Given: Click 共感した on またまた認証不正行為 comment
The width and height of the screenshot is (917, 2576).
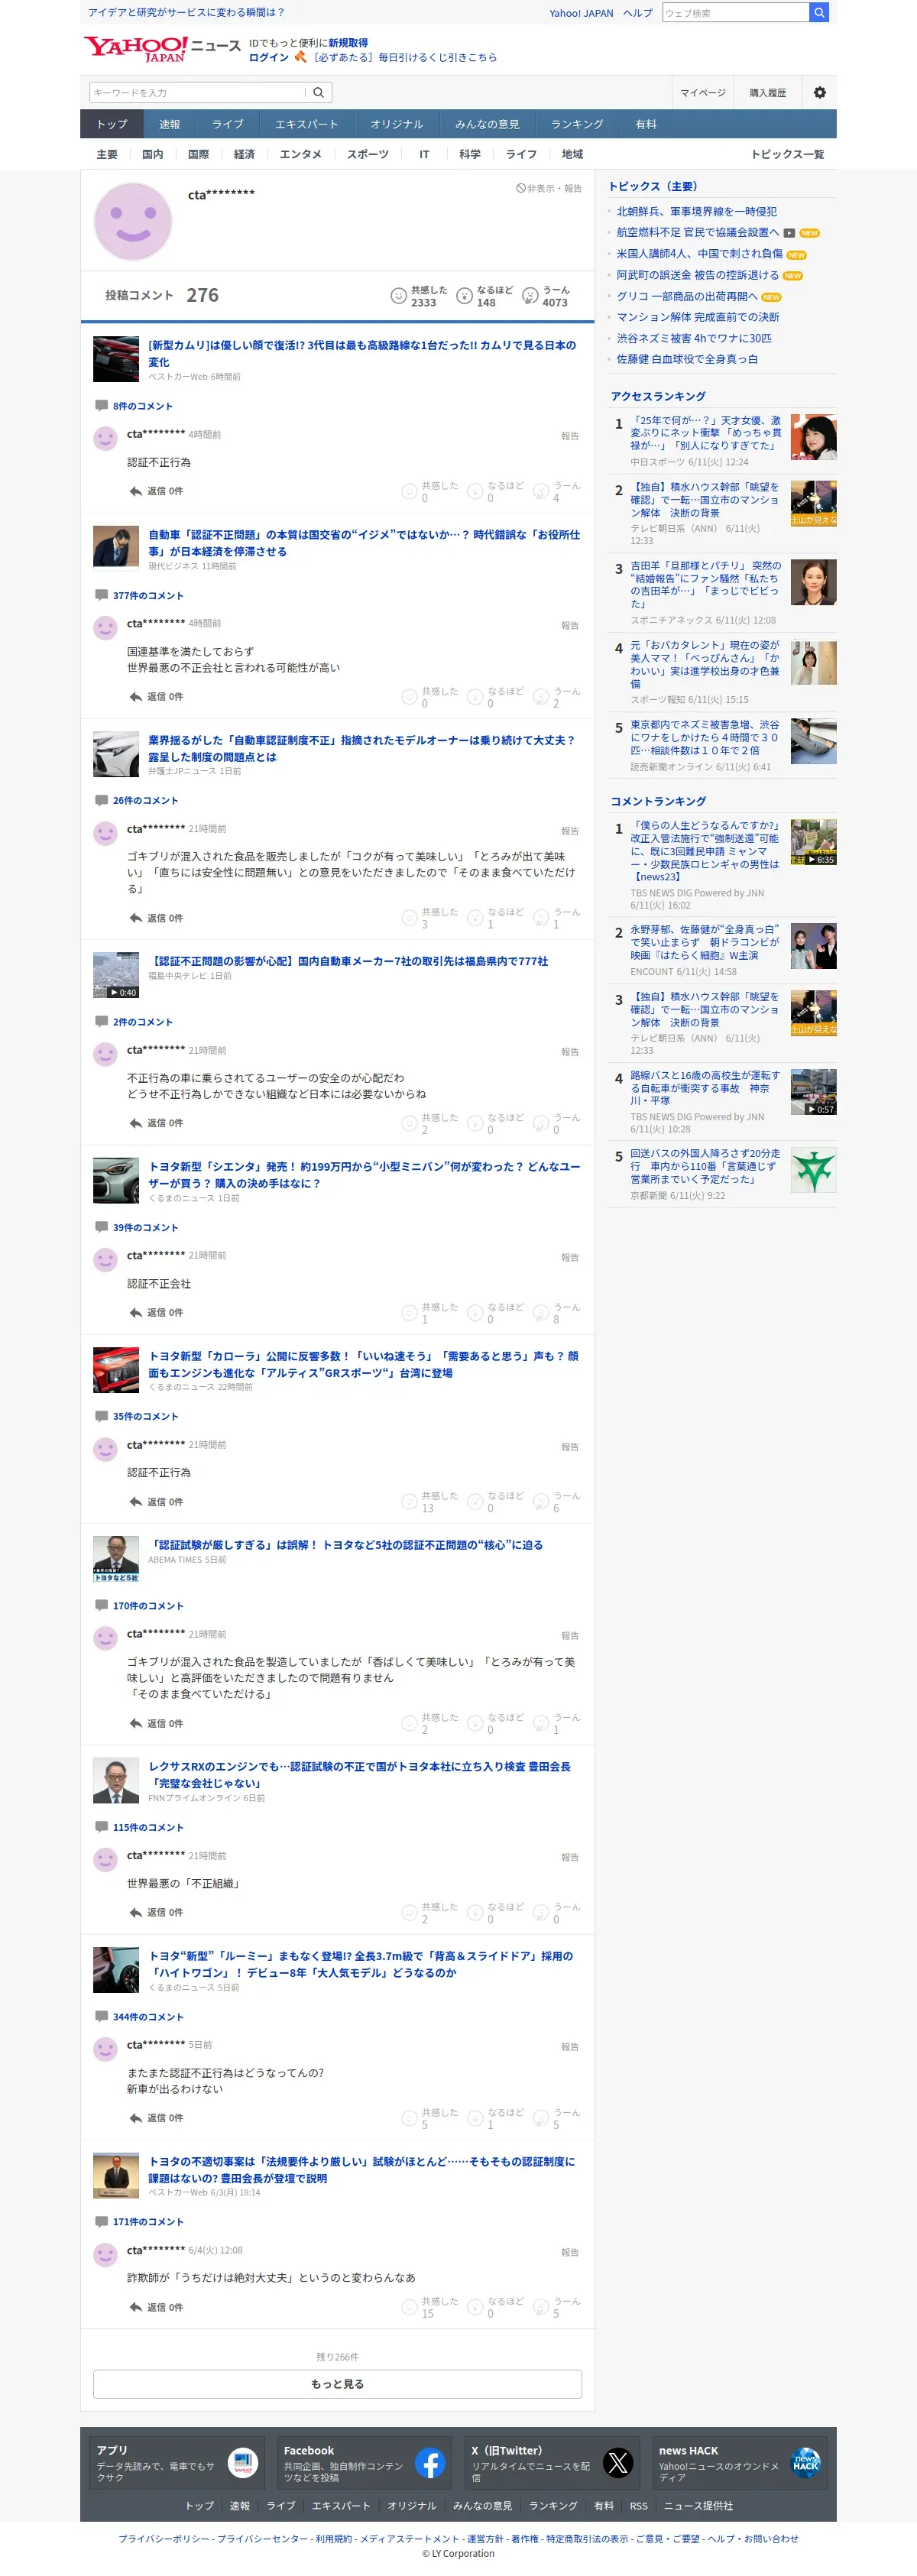Looking at the screenshot, I should [430, 2118].
